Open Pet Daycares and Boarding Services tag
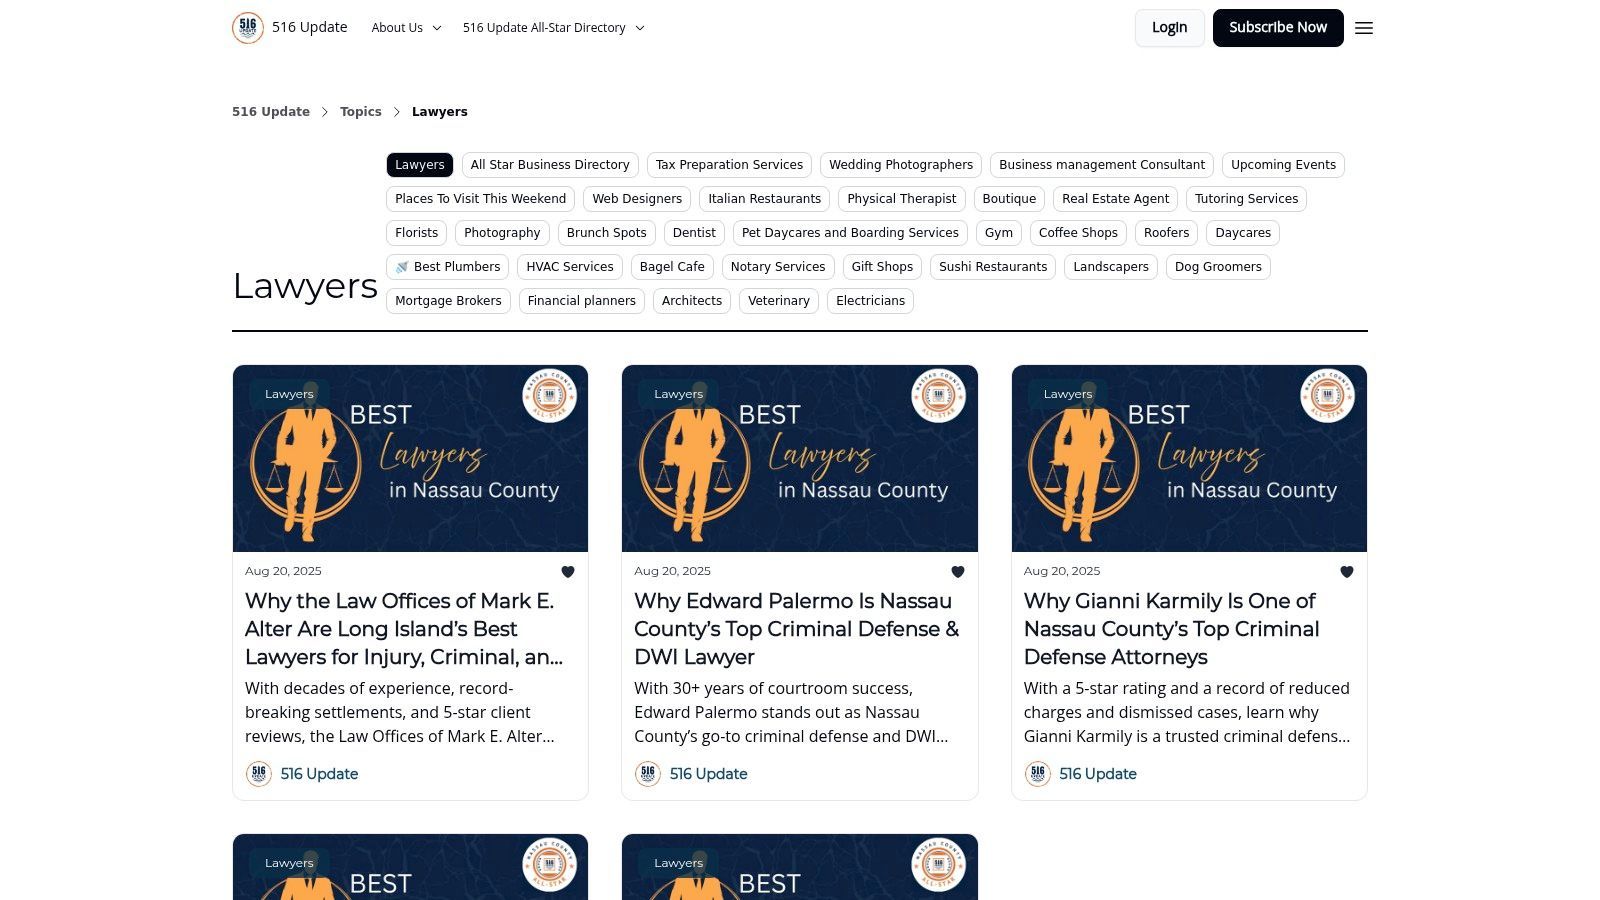 click(850, 233)
